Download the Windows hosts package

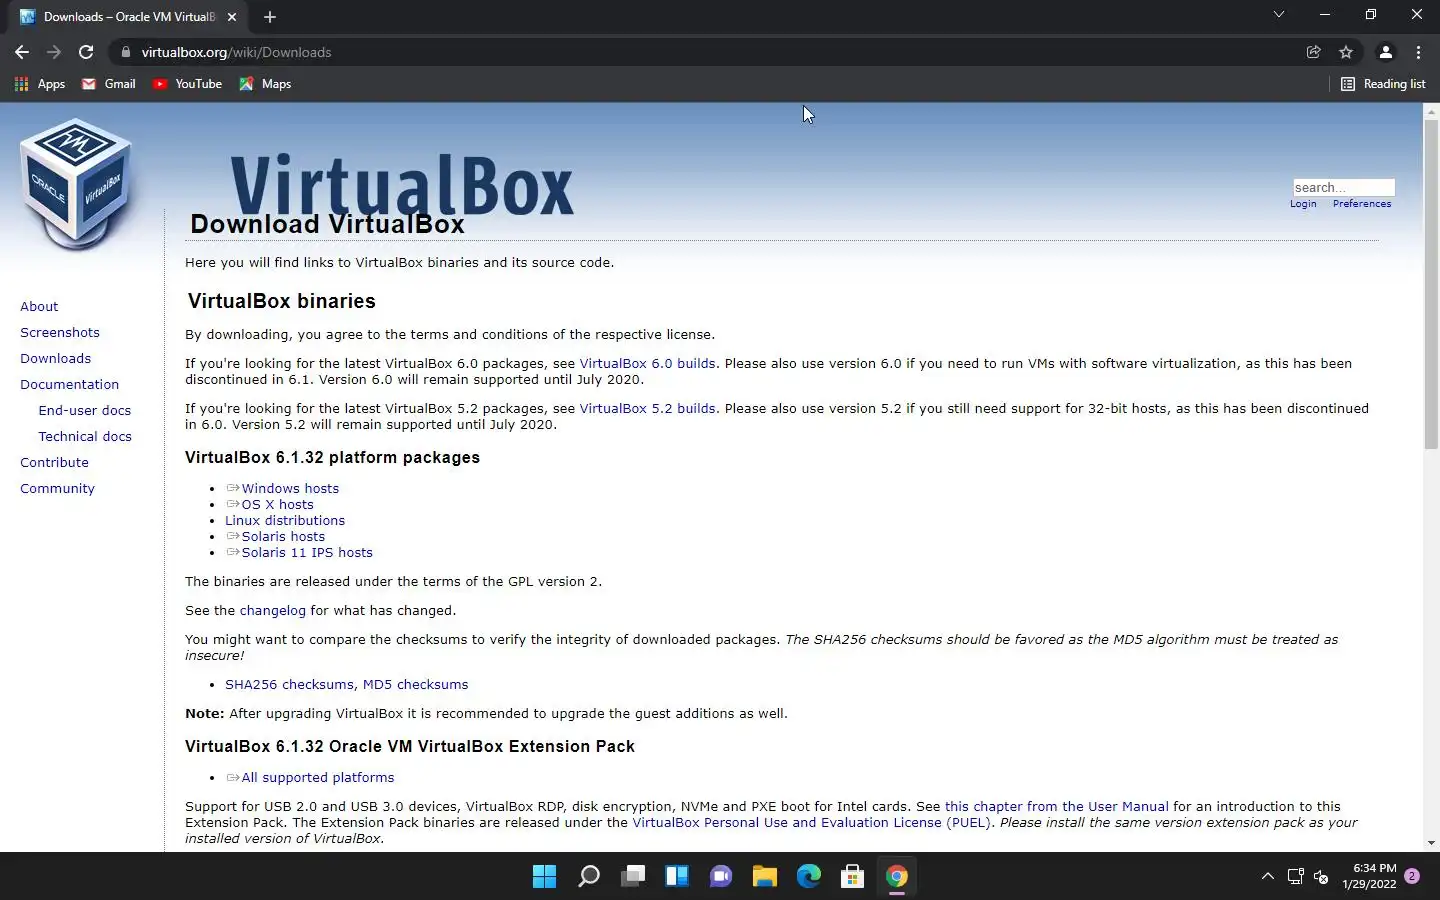[290, 489]
